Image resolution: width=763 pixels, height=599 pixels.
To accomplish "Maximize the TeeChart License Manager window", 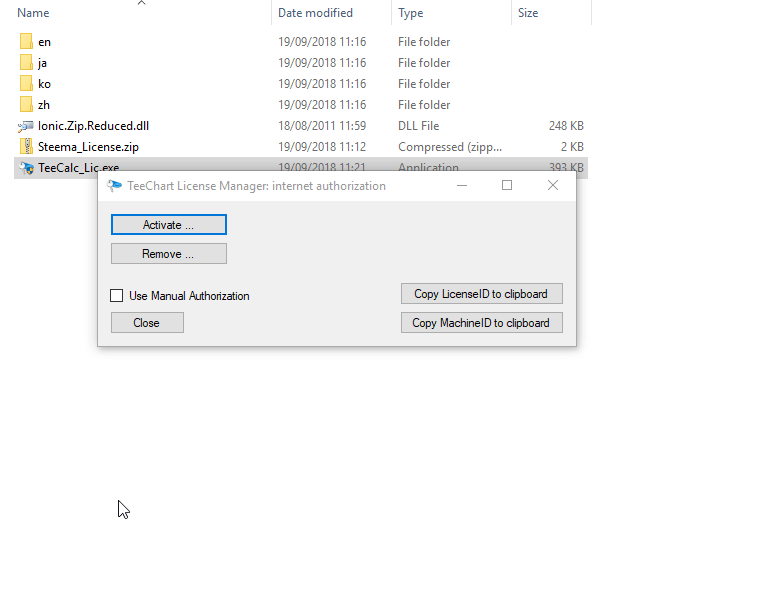I will tap(507, 185).
